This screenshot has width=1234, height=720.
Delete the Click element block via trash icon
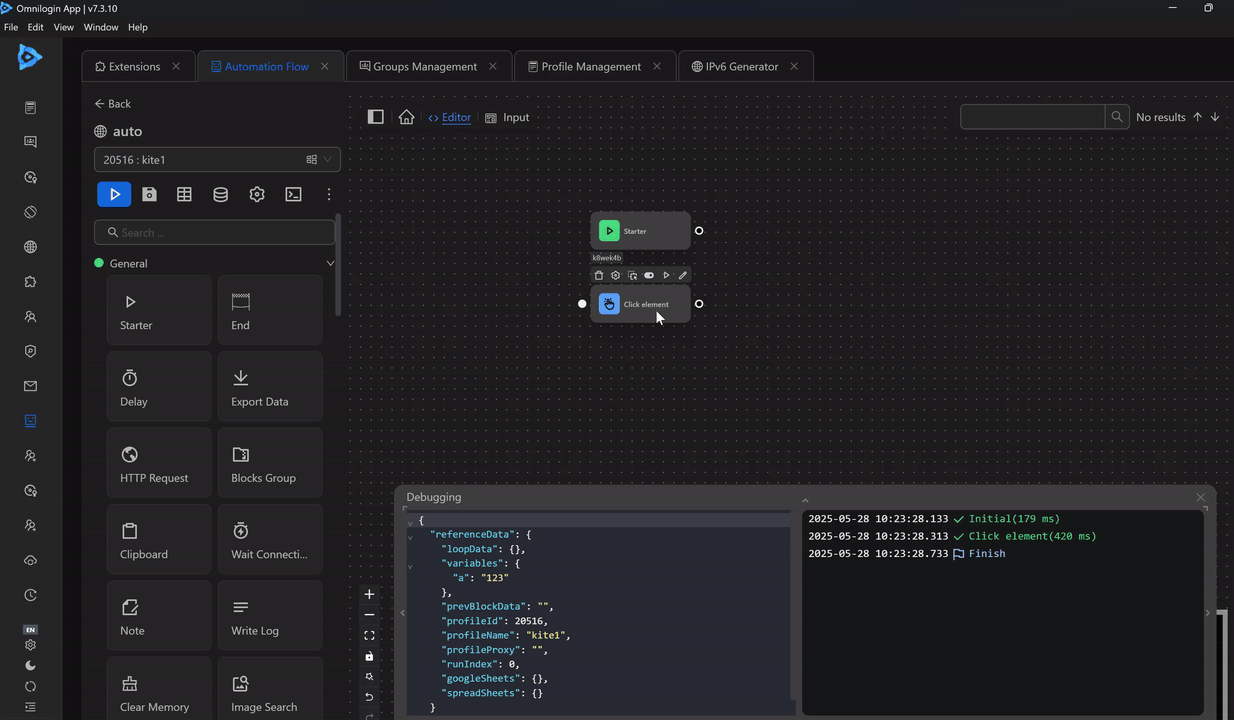coord(599,275)
